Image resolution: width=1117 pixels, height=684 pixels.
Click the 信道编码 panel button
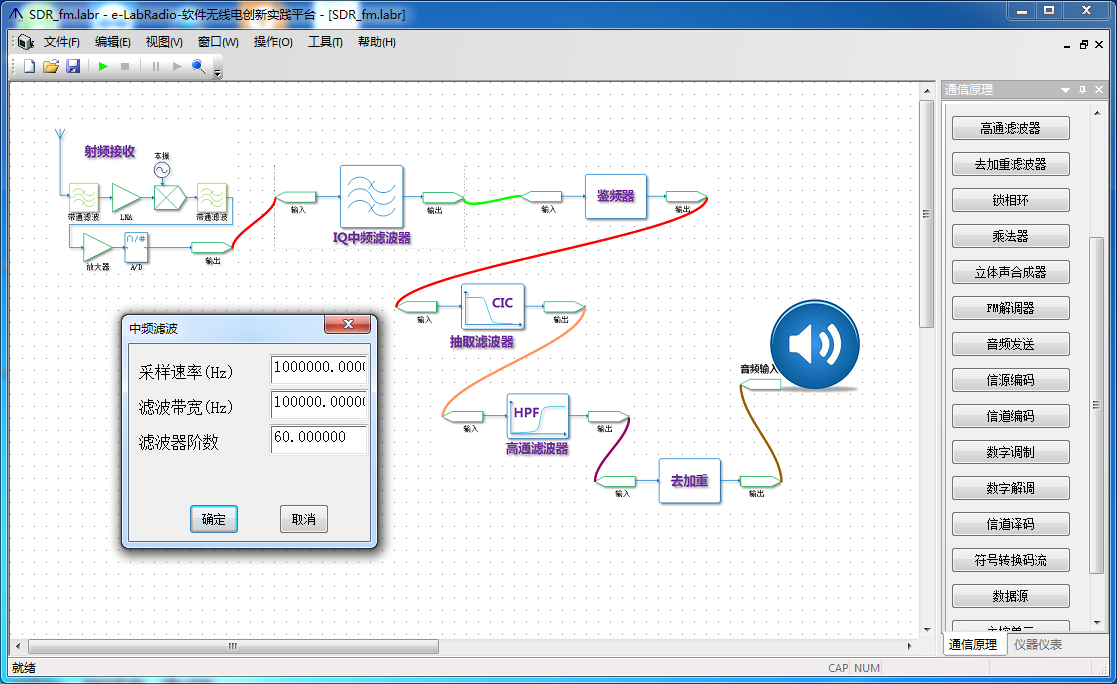pyautogui.click(x=1010, y=416)
